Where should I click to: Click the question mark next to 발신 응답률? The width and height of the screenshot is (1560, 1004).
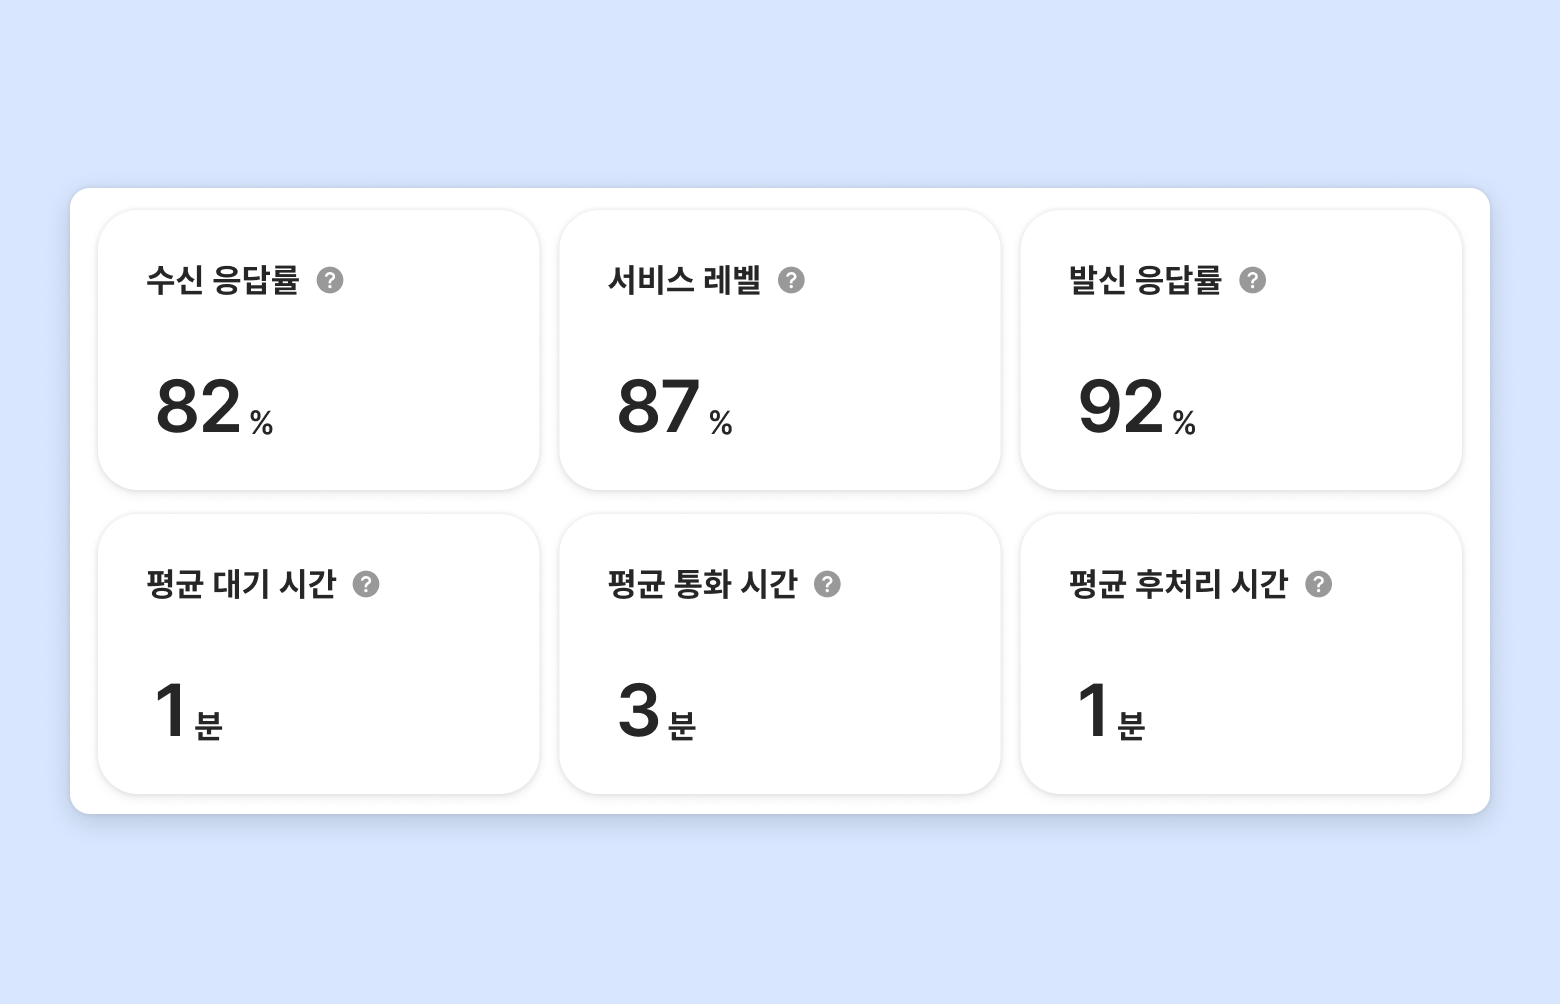[x=1252, y=280]
